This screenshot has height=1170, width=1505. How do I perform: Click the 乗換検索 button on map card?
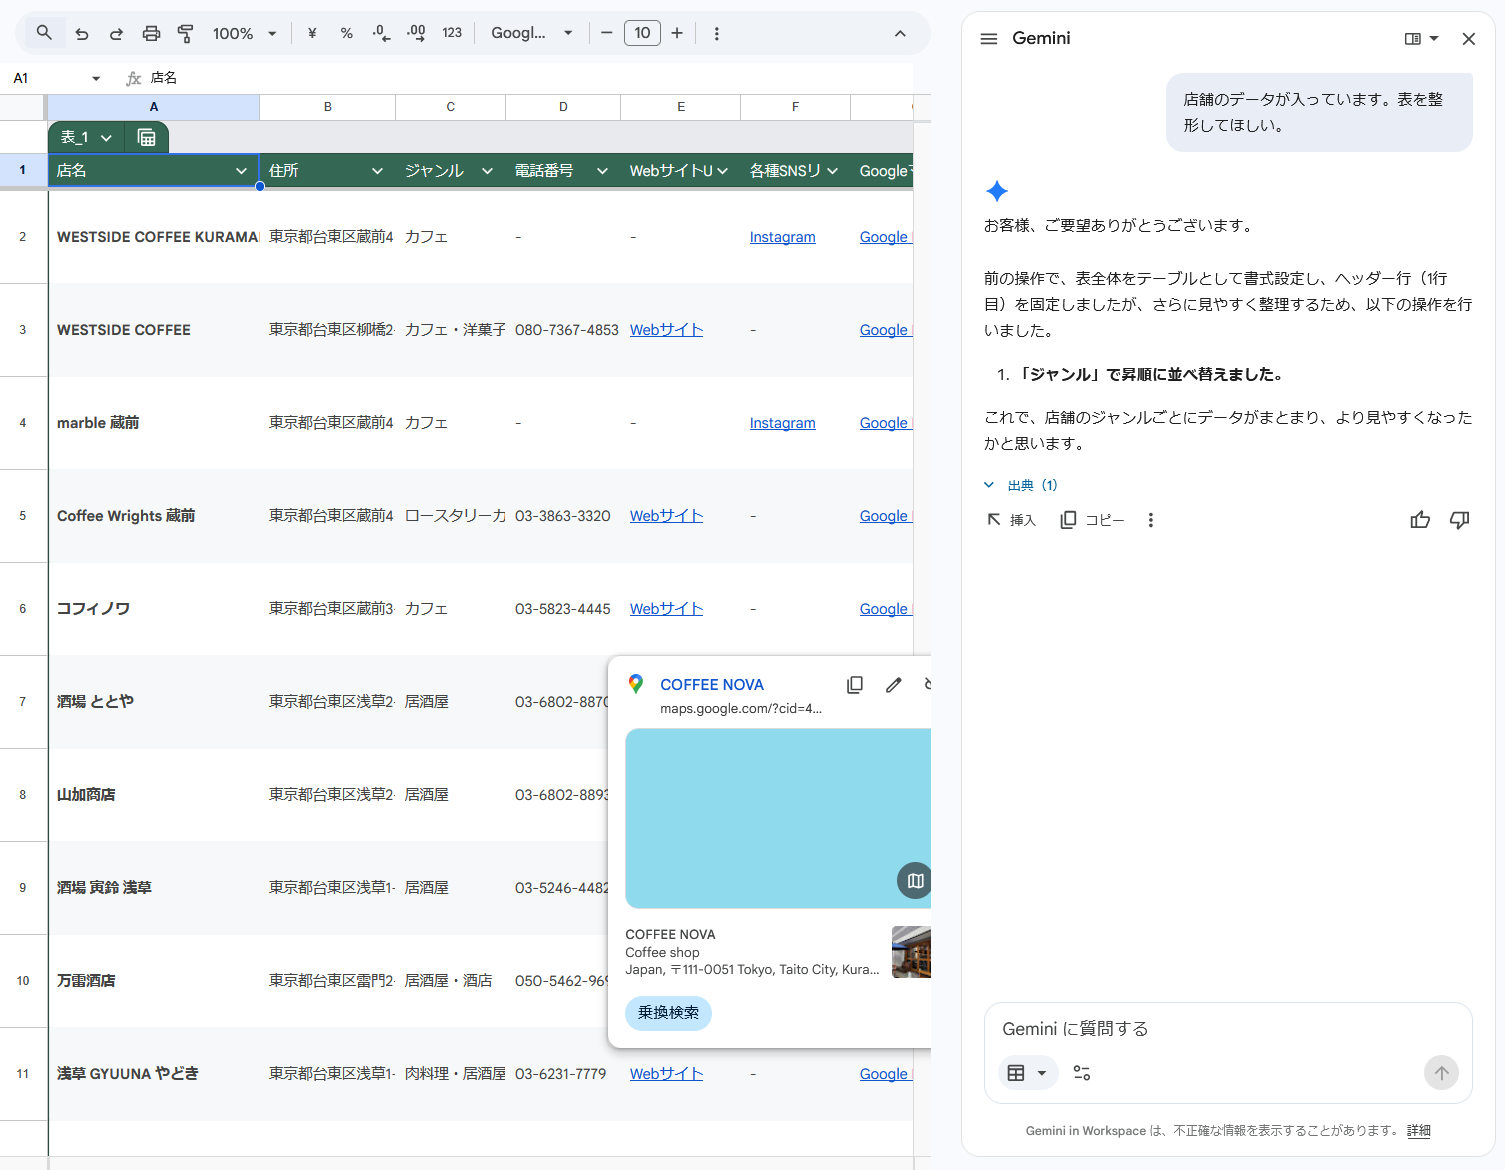[668, 1013]
